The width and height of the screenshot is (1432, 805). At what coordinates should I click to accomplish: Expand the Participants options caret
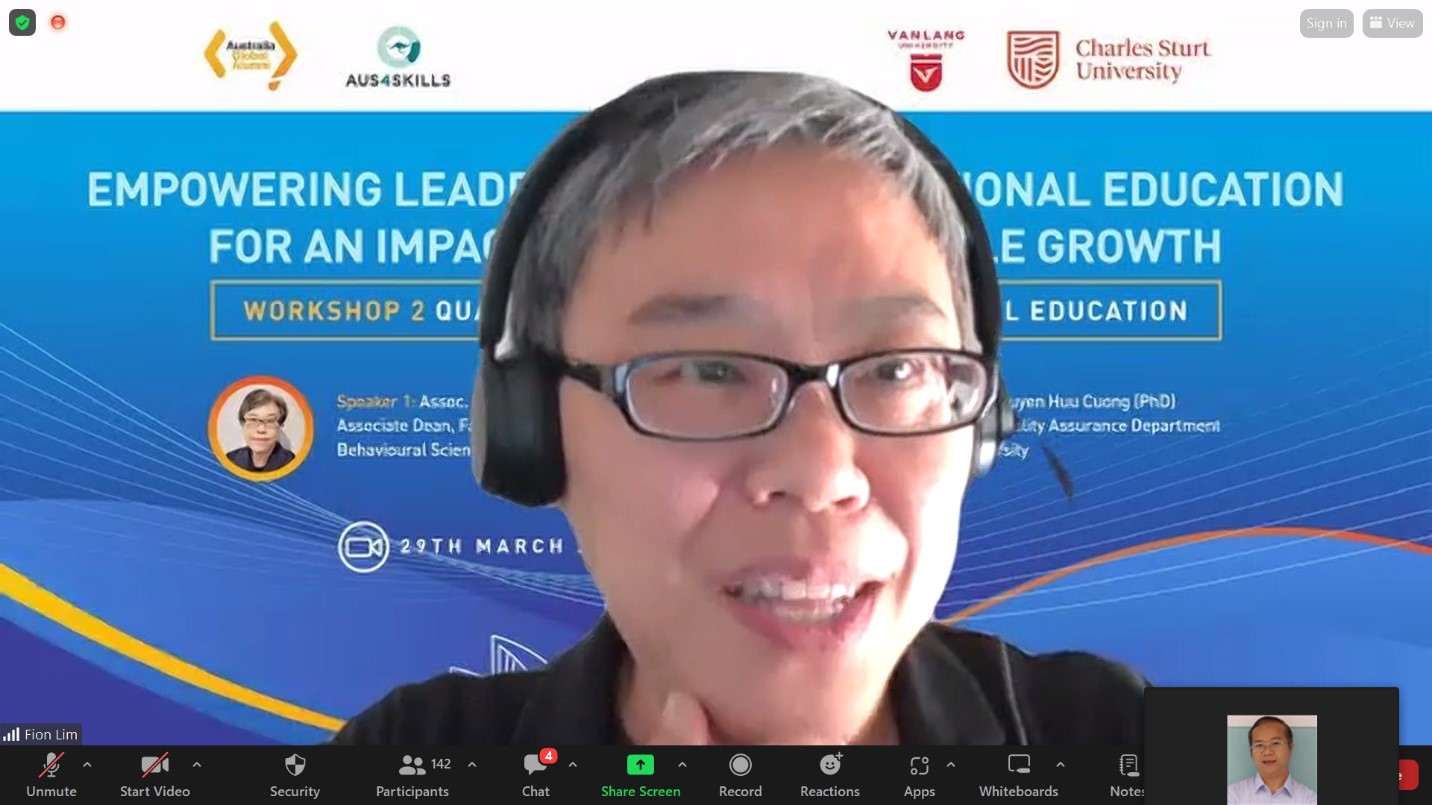pos(472,765)
